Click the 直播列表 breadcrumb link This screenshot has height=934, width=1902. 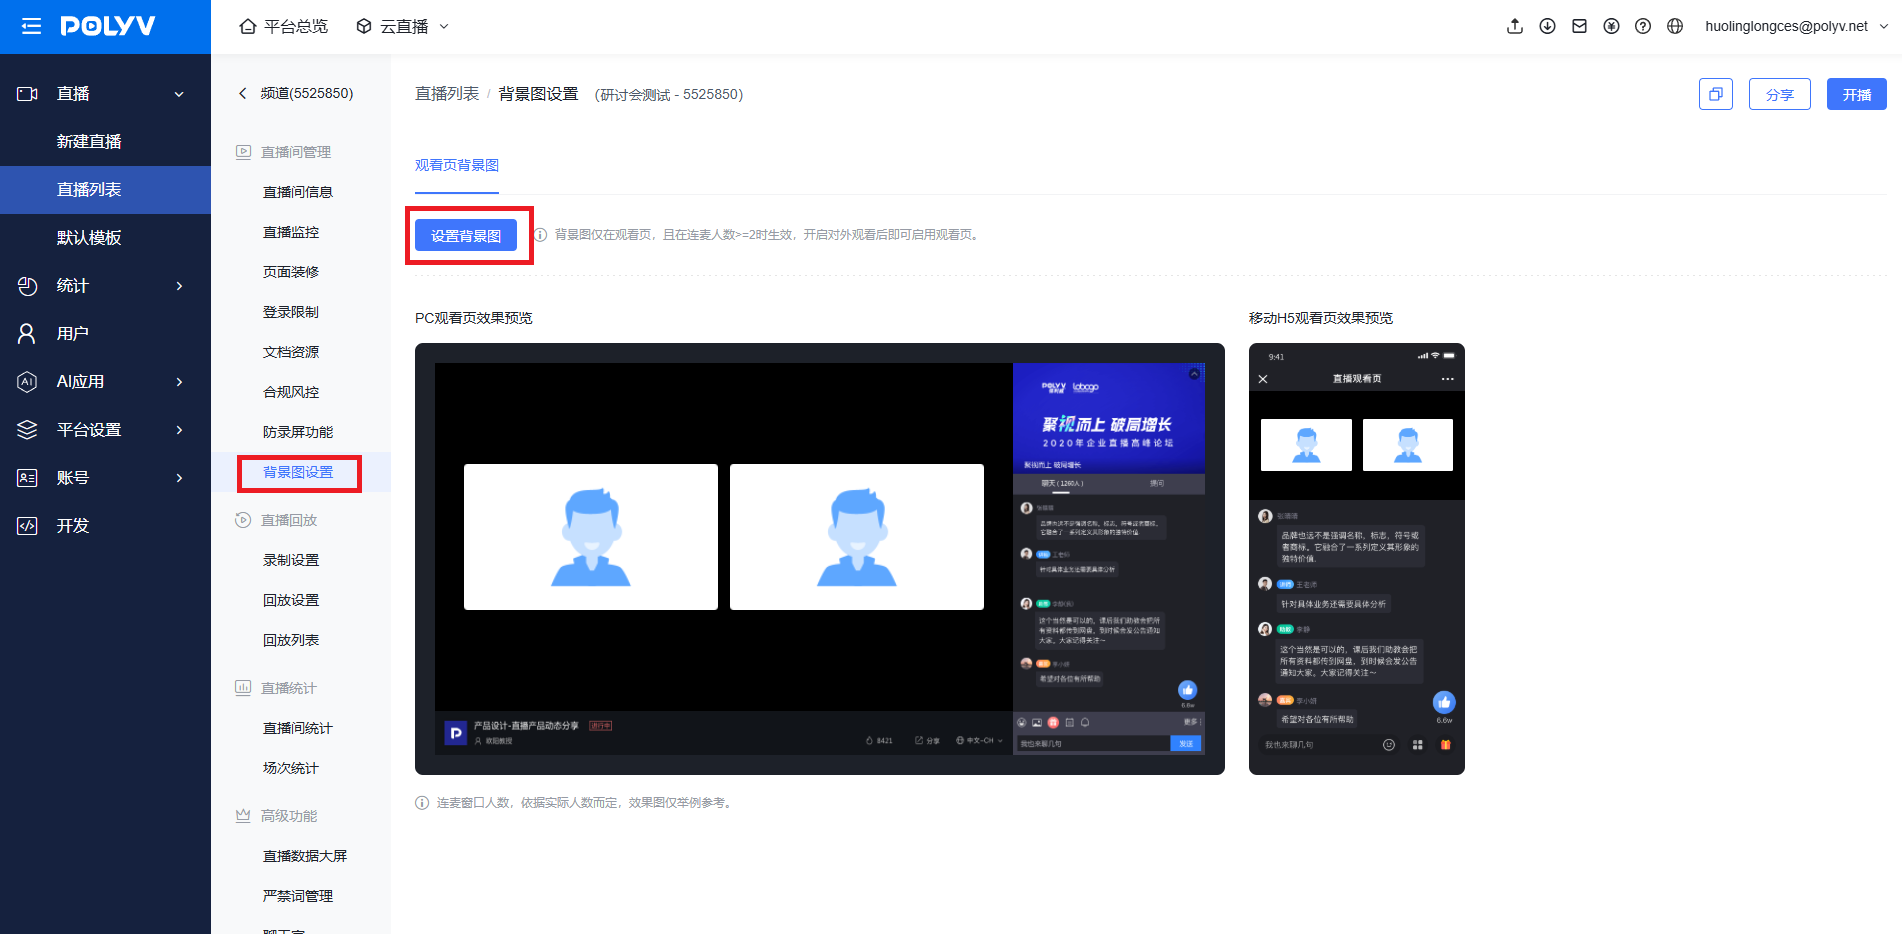pos(447,94)
